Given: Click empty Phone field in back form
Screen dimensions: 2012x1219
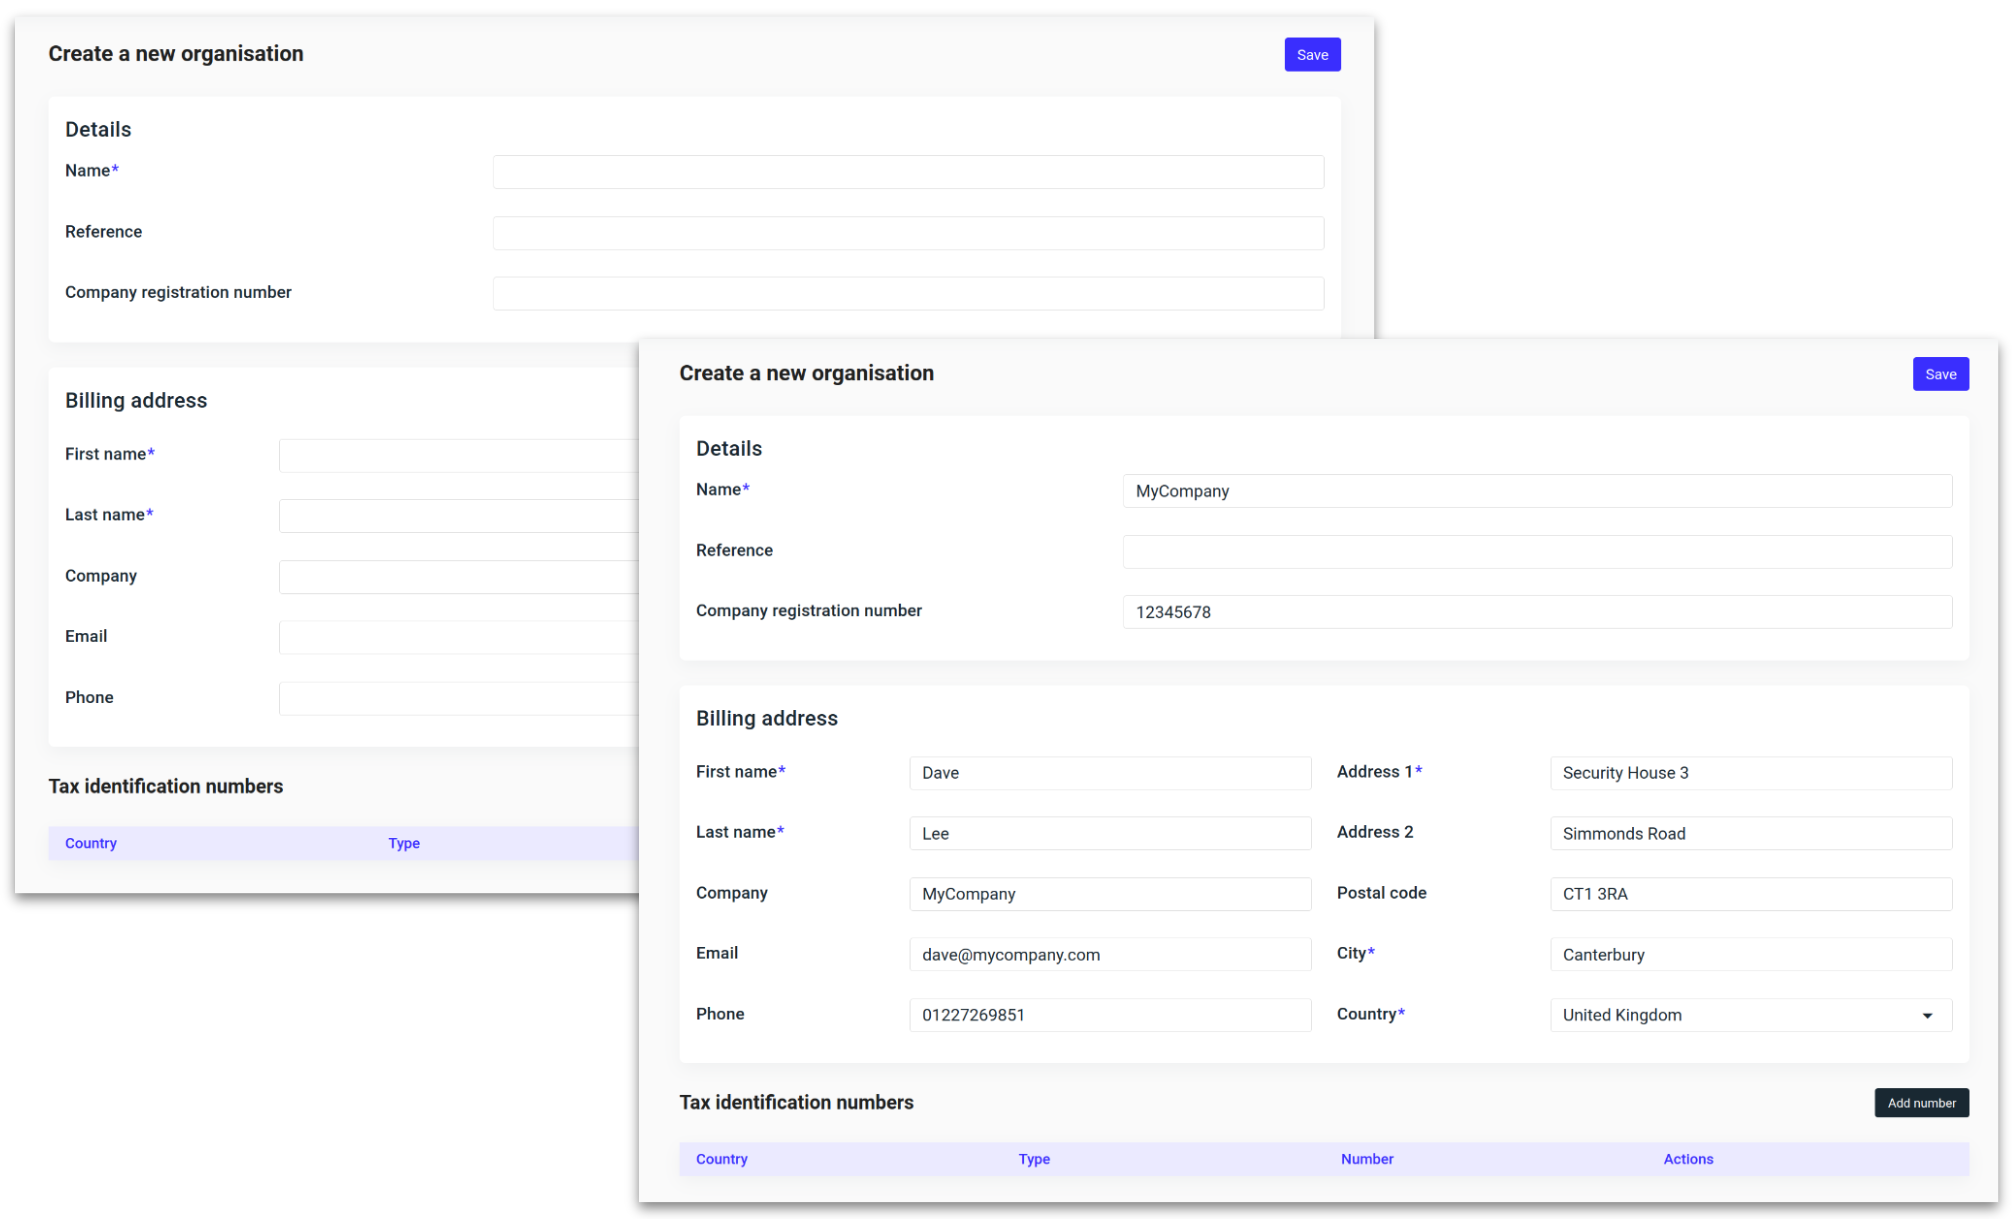Looking at the screenshot, I should [x=458, y=699].
